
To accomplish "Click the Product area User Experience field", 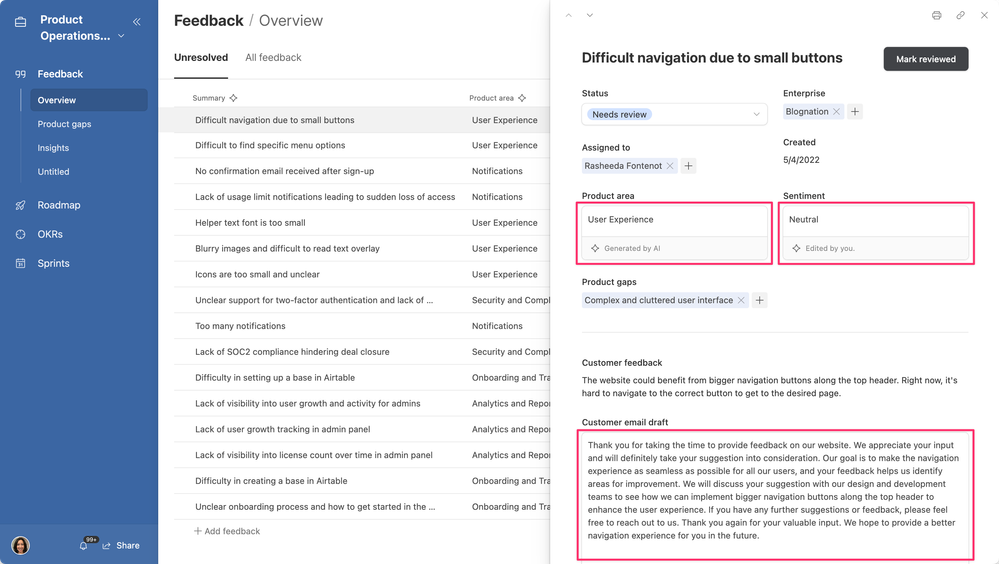I will click(674, 220).
